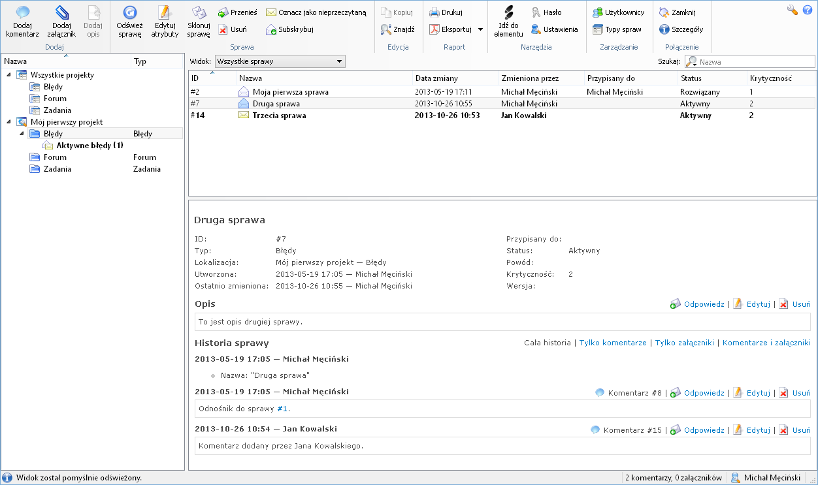Open Edytuj atrybuty editor
The height and width of the screenshot is (485, 818).
pos(164,21)
